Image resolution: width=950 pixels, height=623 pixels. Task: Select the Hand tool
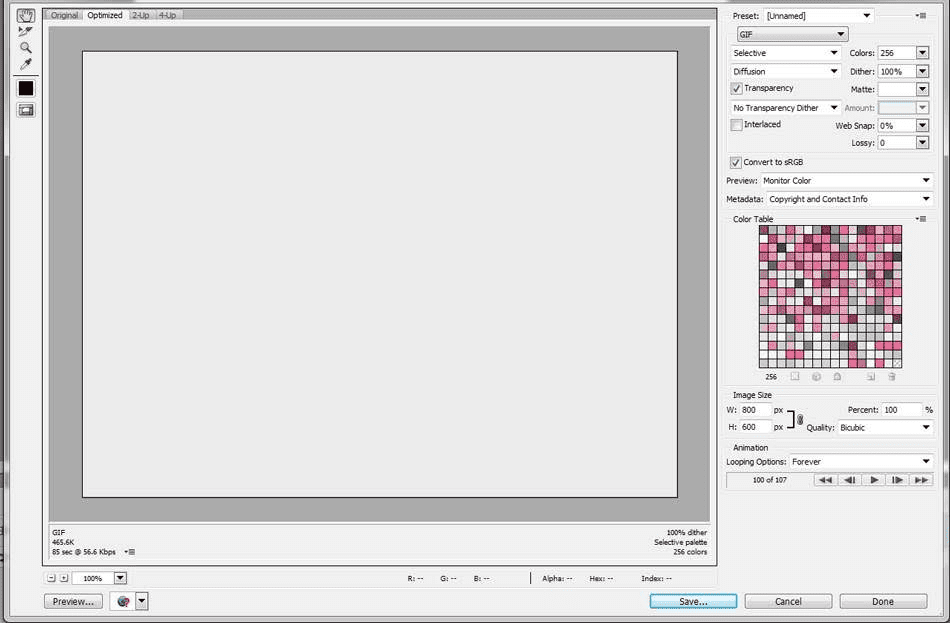coord(25,16)
